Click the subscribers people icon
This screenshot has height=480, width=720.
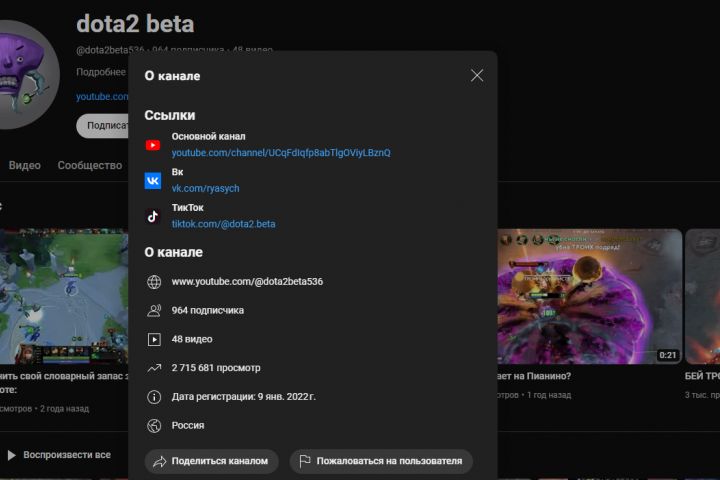pyautogui.click(x=154, y=311)
